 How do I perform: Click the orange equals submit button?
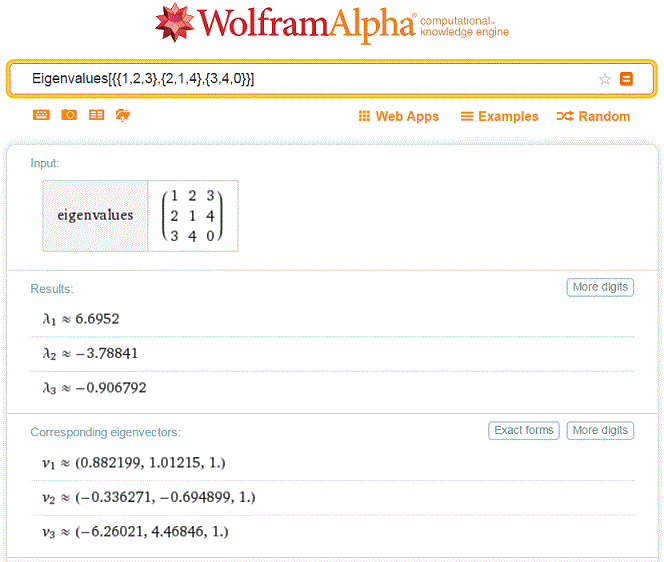tap(626, 79)
